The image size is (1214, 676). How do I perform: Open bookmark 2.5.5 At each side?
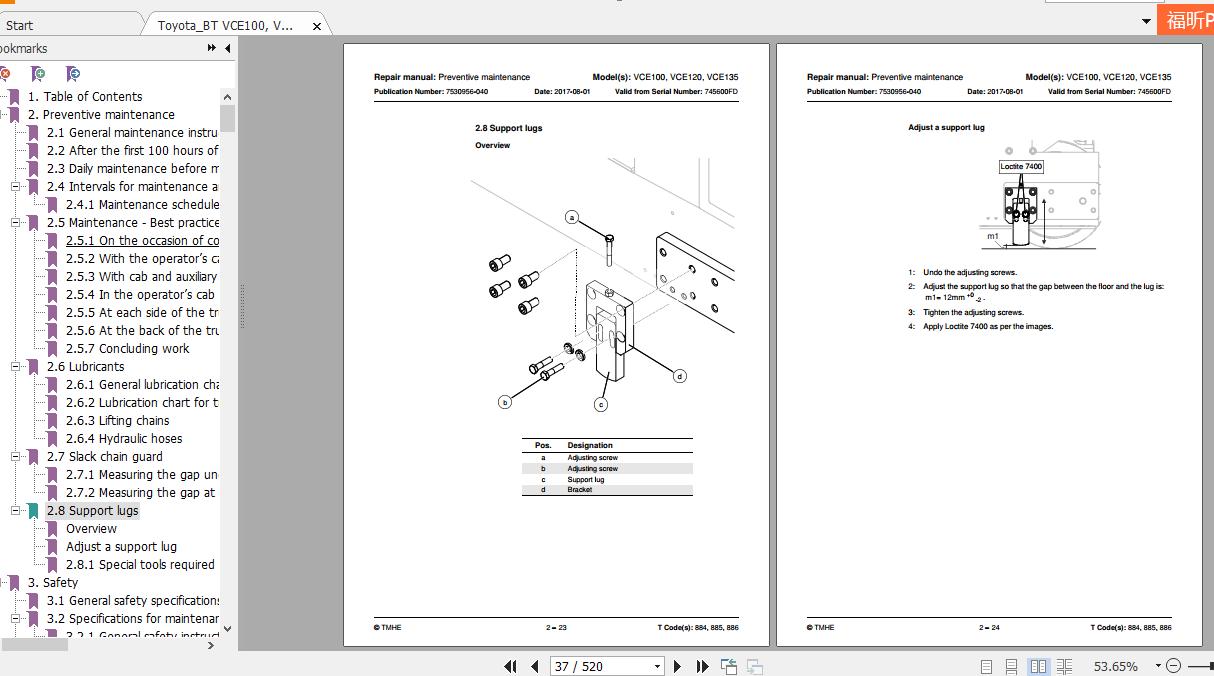(143, 313)
